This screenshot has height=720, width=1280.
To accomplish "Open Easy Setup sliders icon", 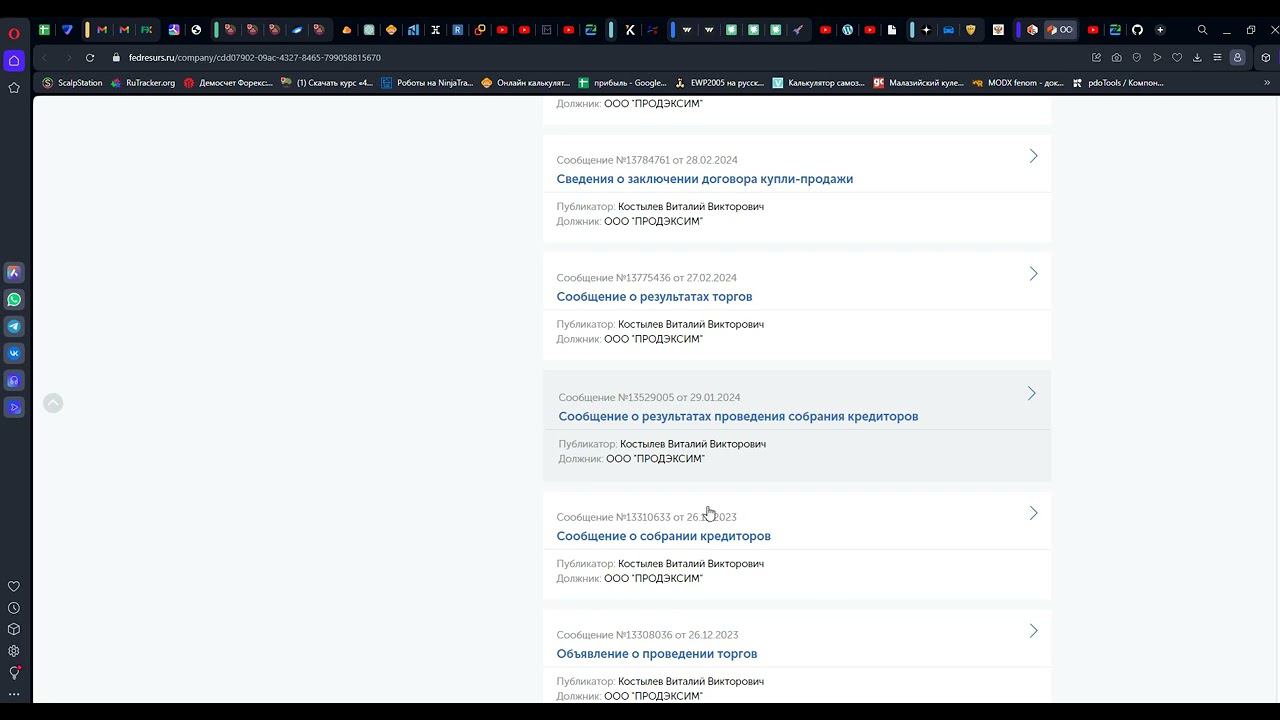I will point(1217,57).
